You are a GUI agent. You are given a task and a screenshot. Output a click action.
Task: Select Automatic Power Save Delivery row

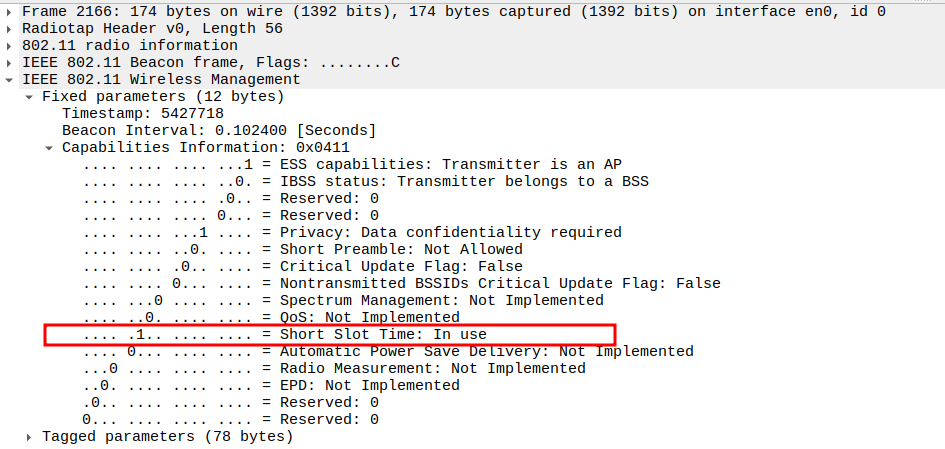pos(388,351)
